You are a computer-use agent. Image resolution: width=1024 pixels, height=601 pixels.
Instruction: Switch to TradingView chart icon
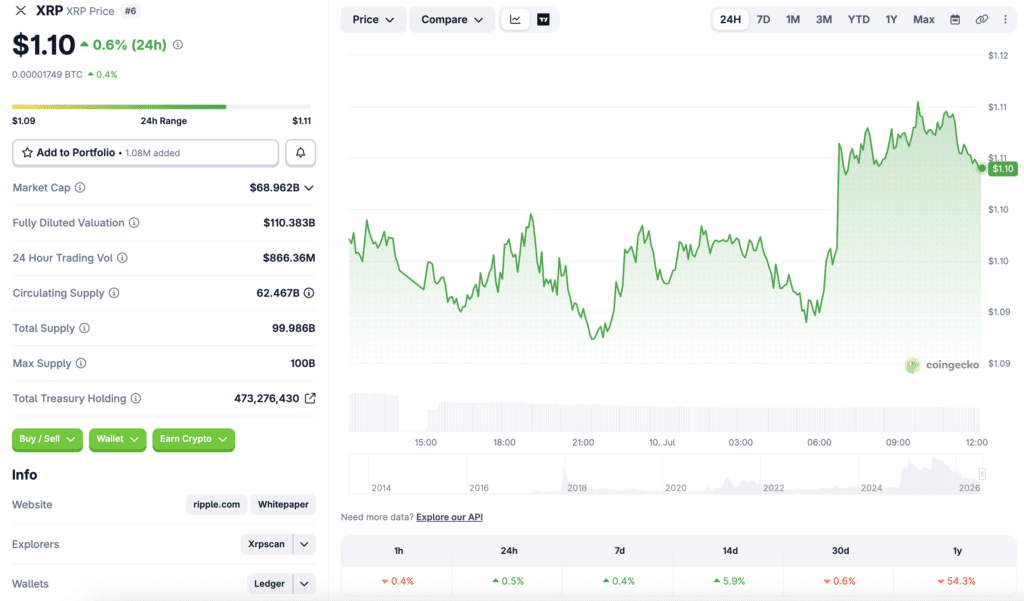[543, 20]
